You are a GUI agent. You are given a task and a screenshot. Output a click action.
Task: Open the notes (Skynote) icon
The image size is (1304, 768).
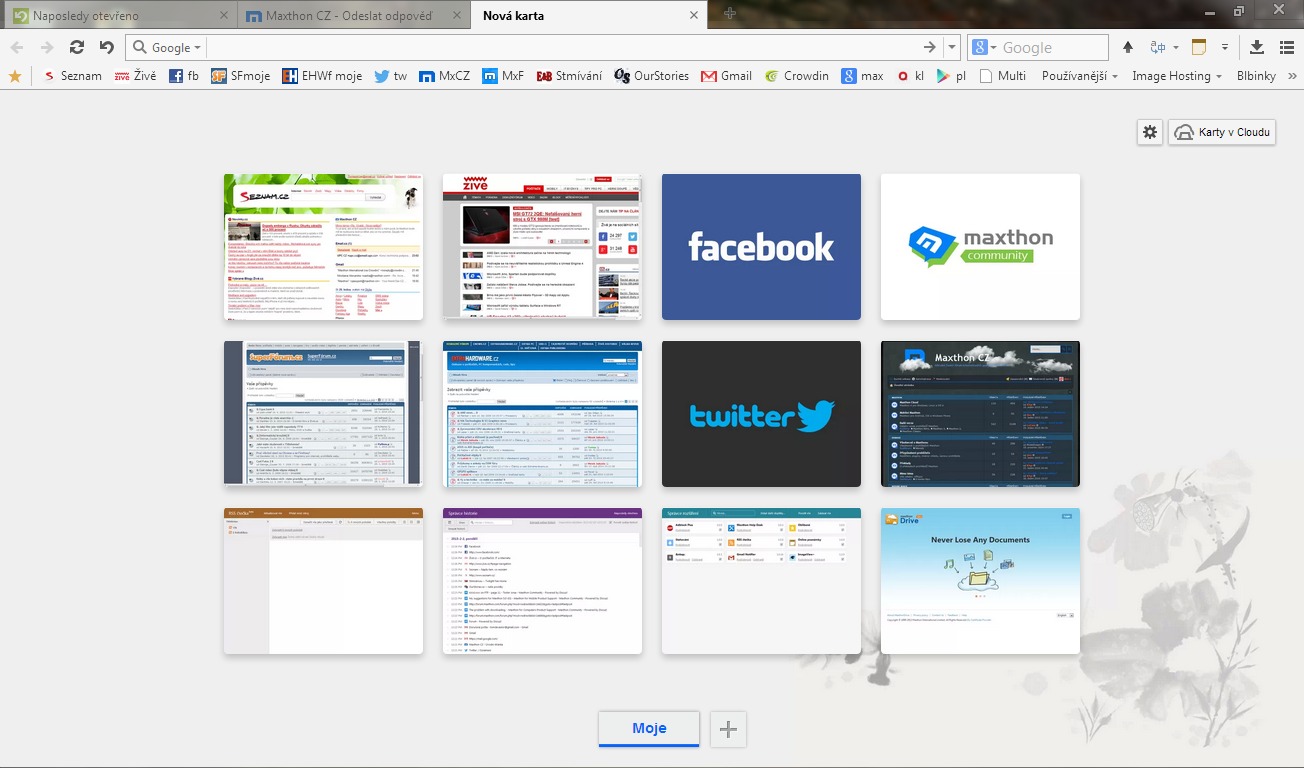1199,47
